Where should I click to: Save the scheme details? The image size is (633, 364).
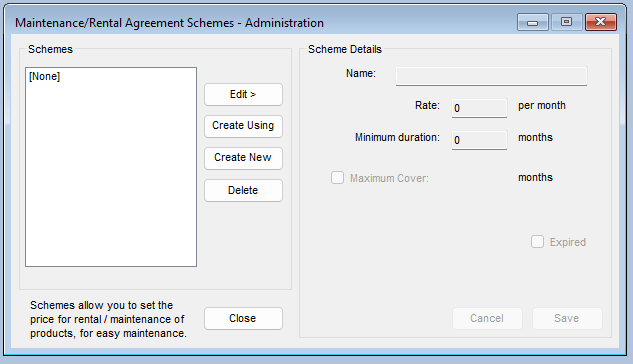point(567,318)
